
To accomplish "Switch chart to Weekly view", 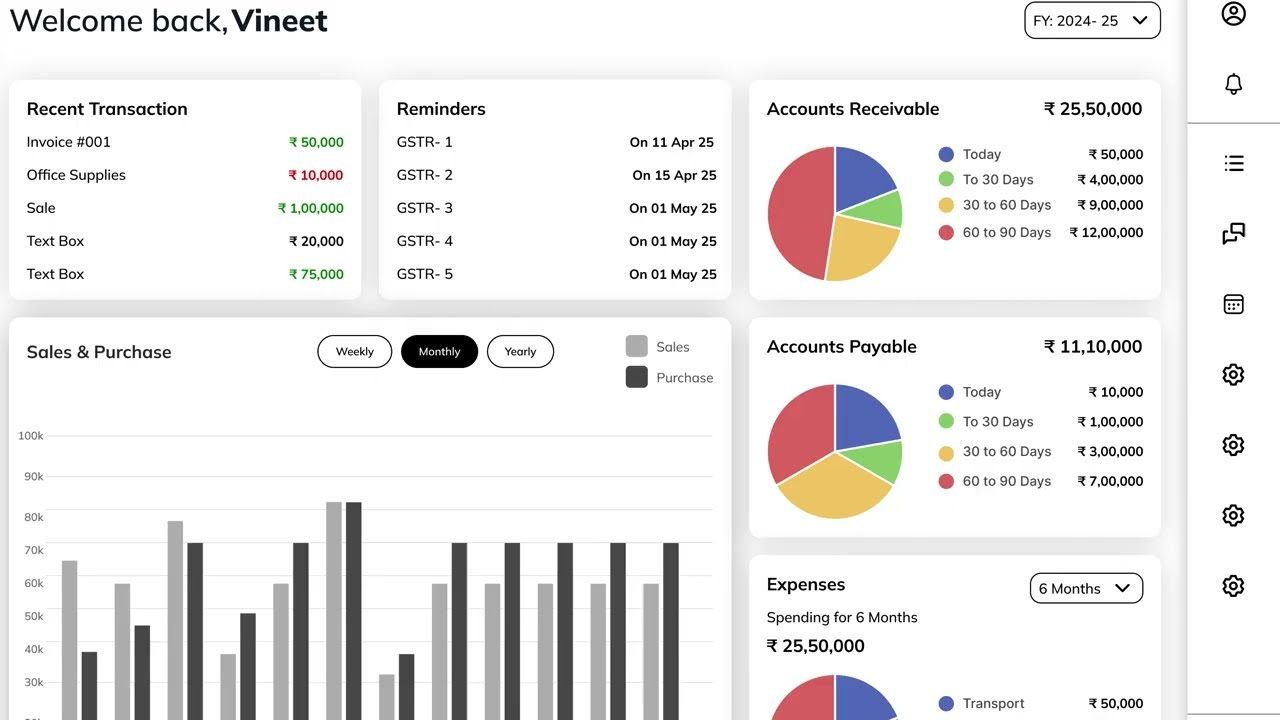I will pos(354,352).
